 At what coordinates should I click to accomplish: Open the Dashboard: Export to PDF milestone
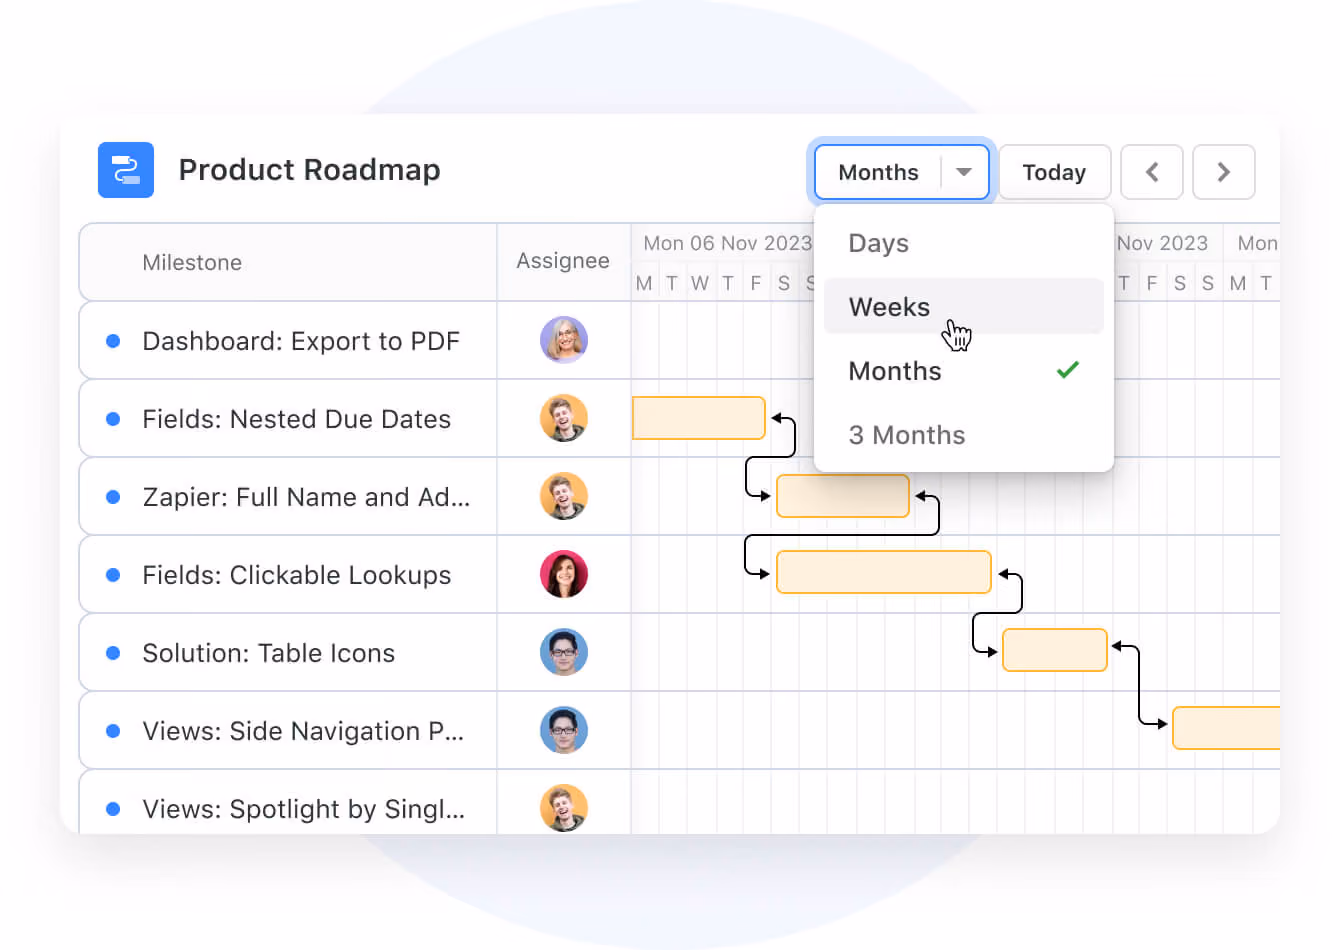(x=301, y=341)
